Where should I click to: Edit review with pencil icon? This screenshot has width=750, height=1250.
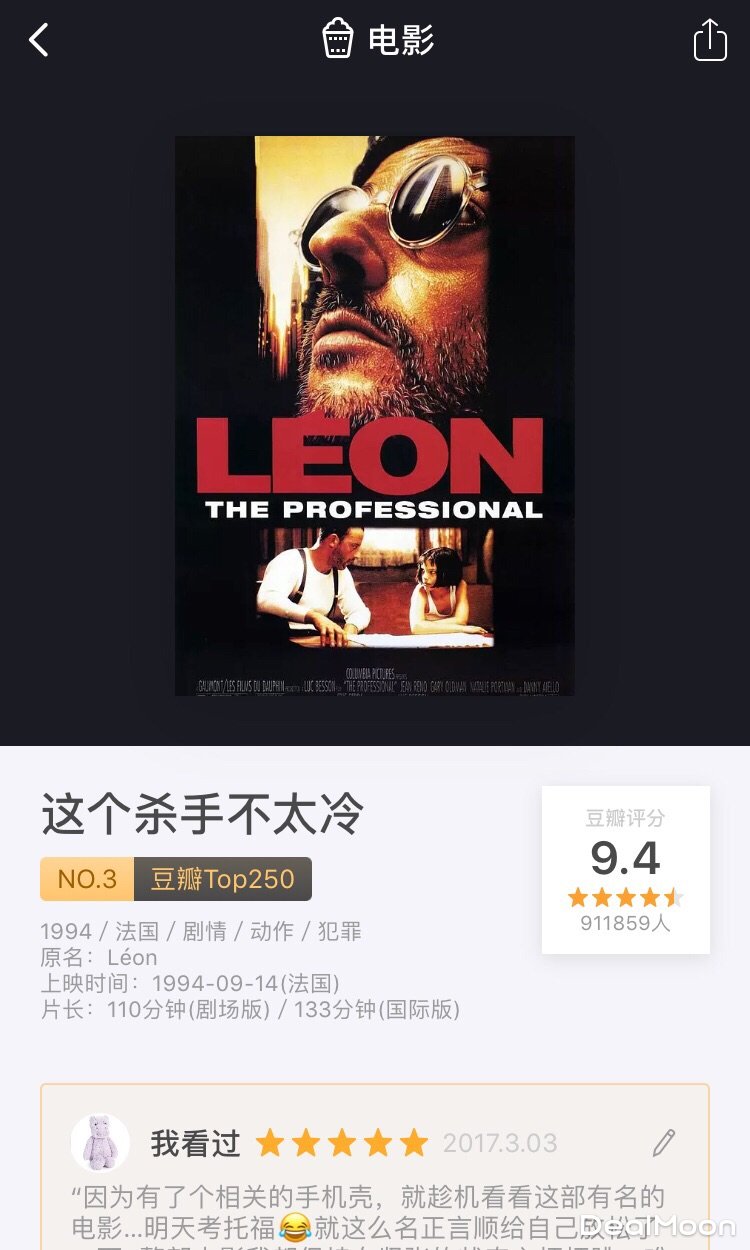(664, 1143)
